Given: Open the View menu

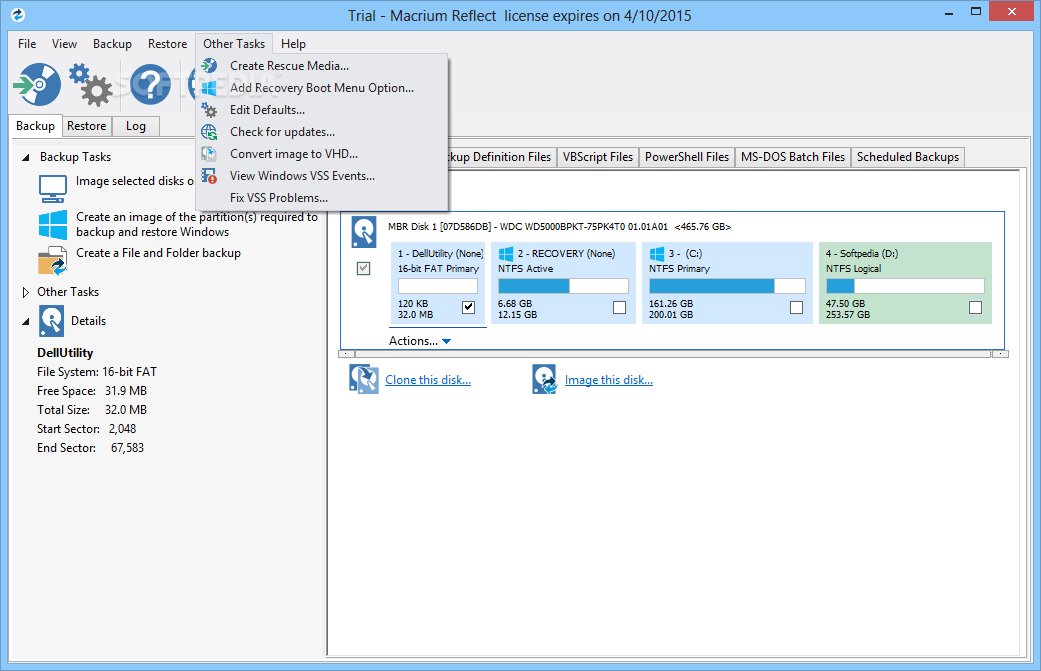Looking at the screenshot, I should coord(64,44).
